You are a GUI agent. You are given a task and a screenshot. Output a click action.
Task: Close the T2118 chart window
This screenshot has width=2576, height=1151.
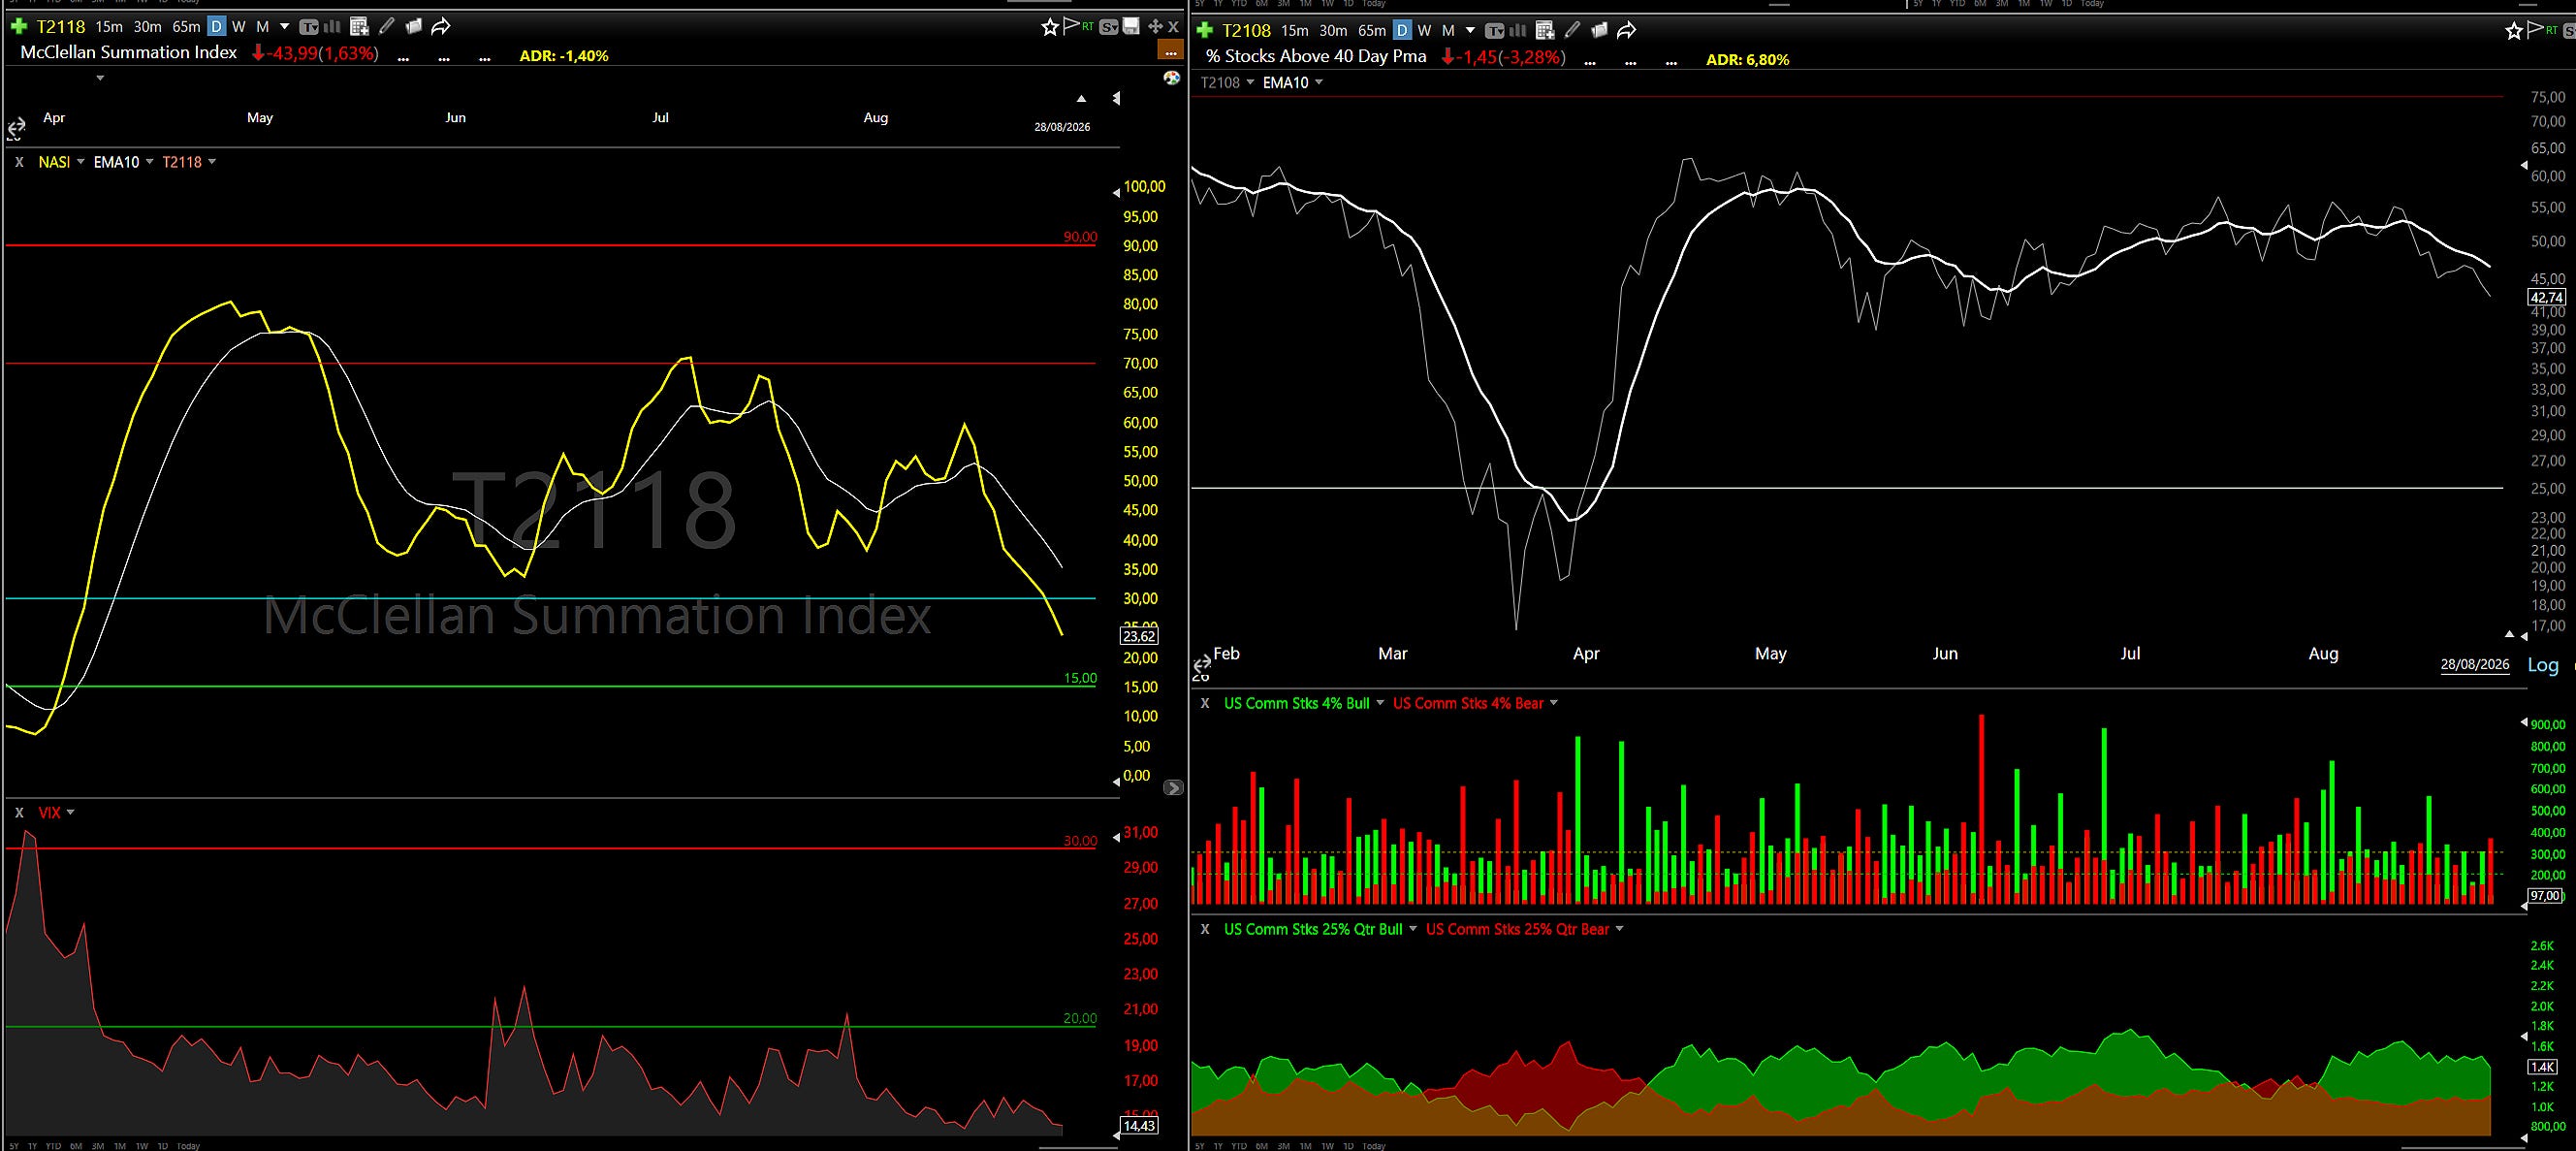(1173, 26)
